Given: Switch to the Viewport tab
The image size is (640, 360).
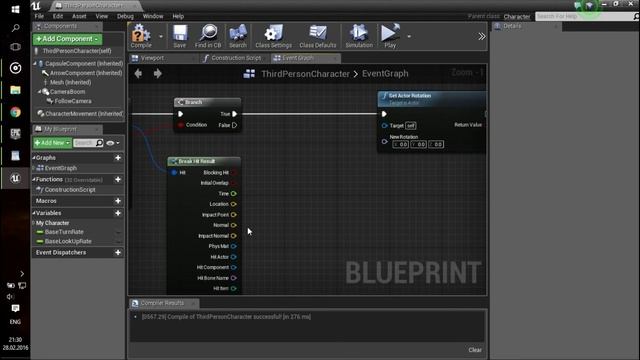Looking at the screenshot, I should (x=163, y=58).
